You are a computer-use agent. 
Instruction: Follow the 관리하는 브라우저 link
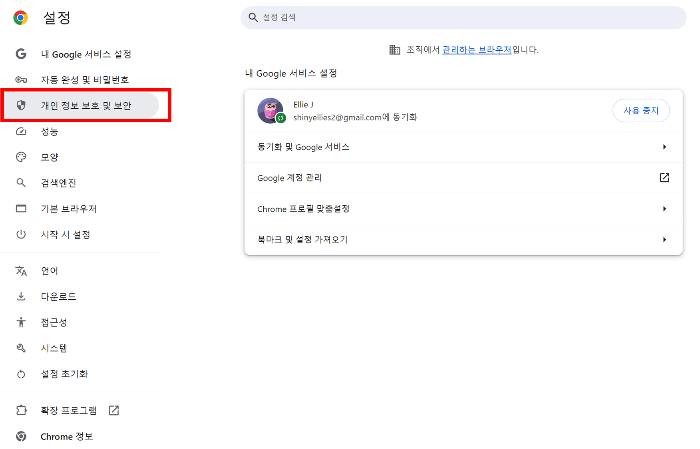point(476,50)
